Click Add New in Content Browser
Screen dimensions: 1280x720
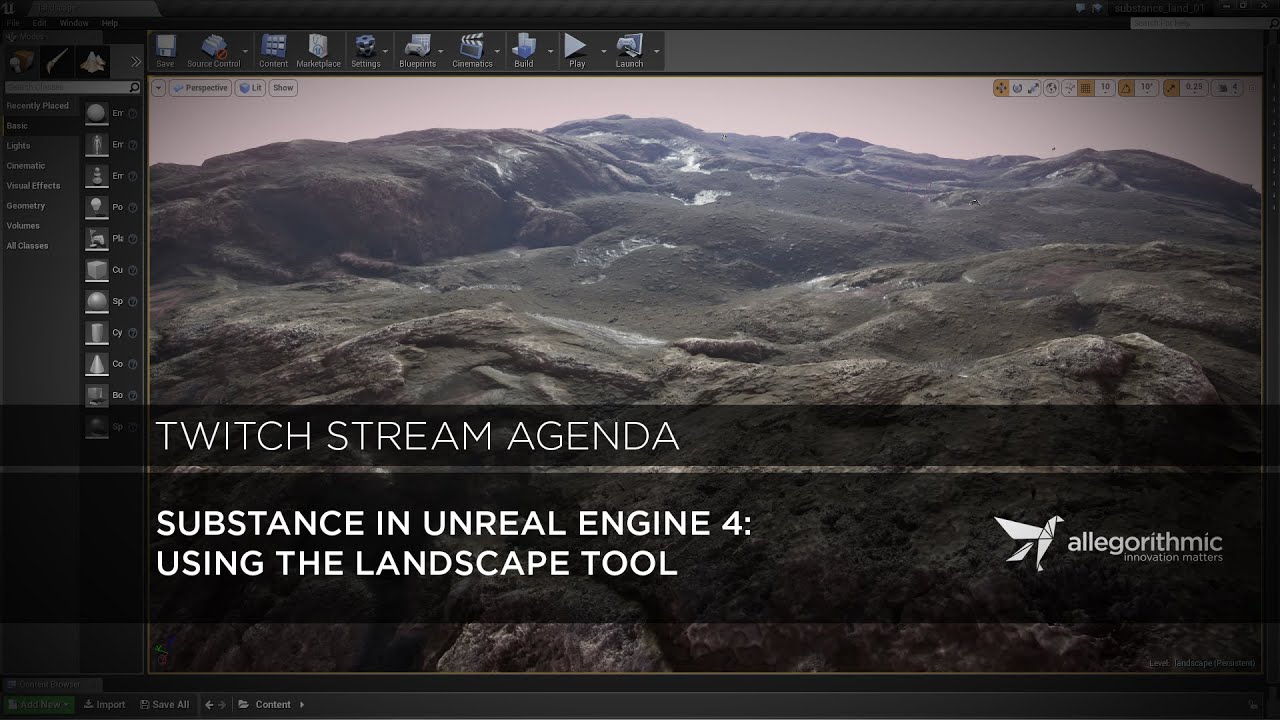[x=39, y=705]
